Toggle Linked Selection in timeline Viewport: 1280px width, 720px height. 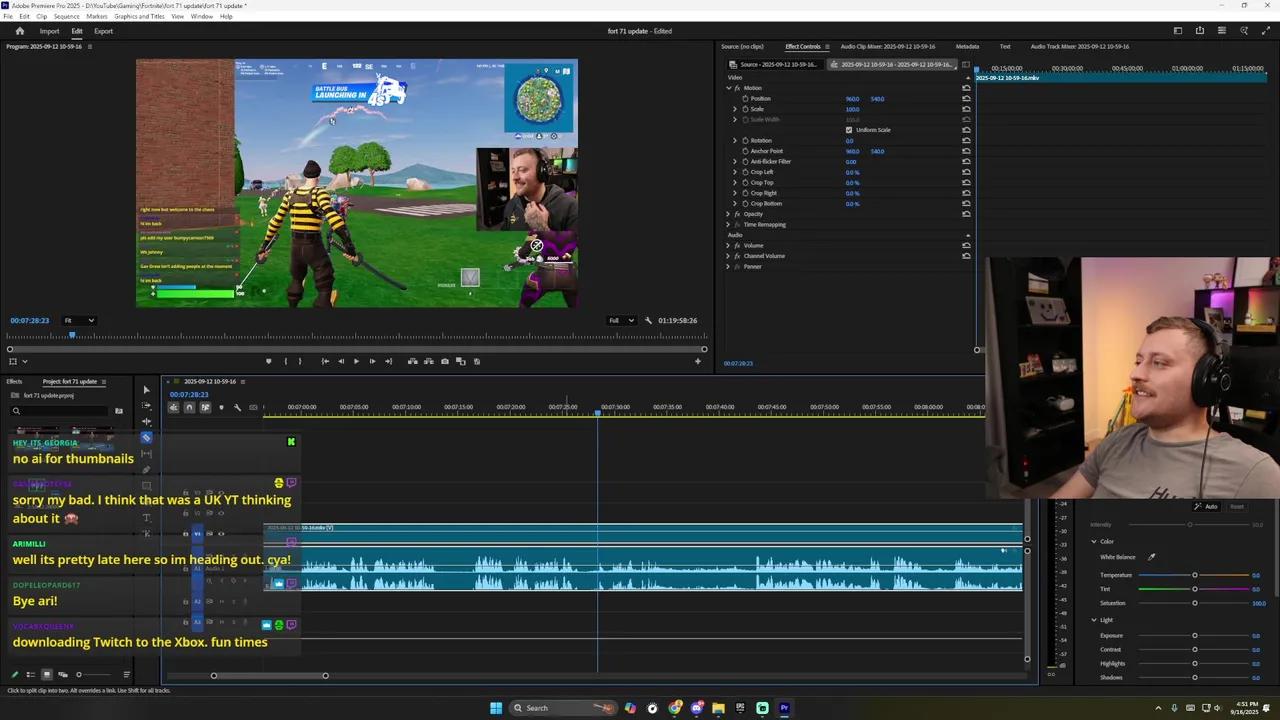205,407
